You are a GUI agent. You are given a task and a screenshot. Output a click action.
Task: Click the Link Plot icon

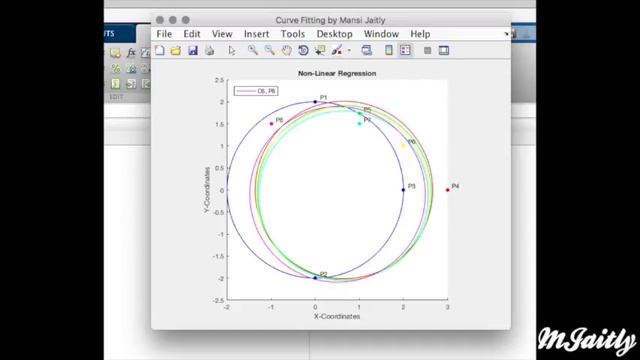(x=367, y=50)
